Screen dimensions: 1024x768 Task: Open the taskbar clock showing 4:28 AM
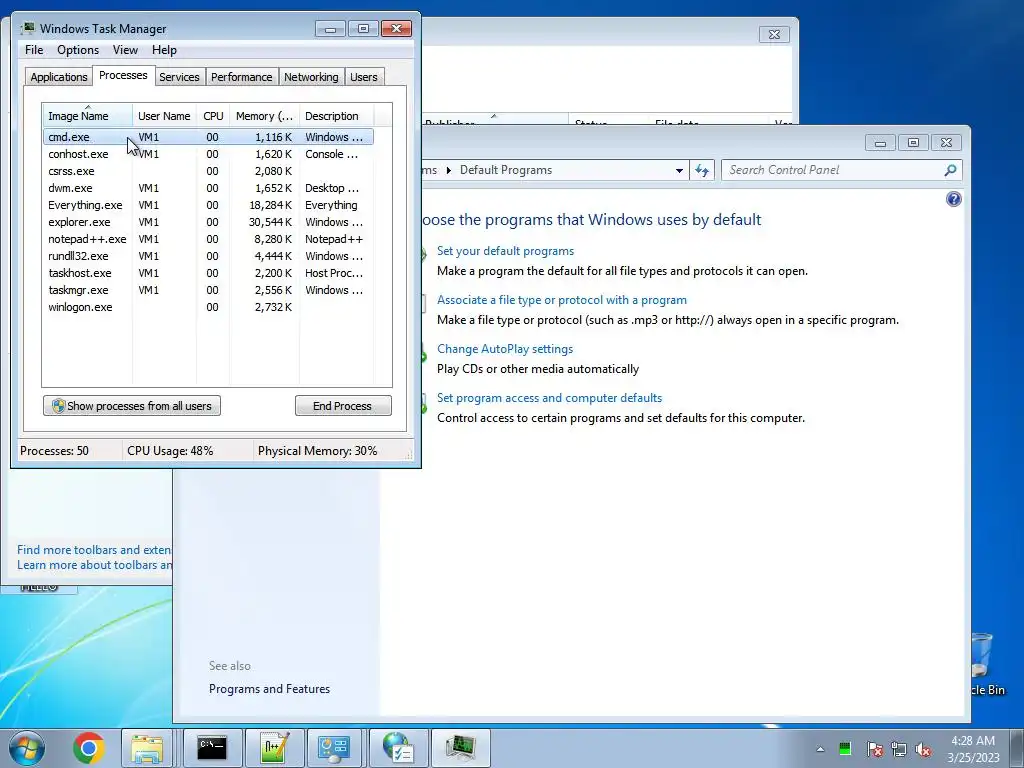[x=973, y=748]
